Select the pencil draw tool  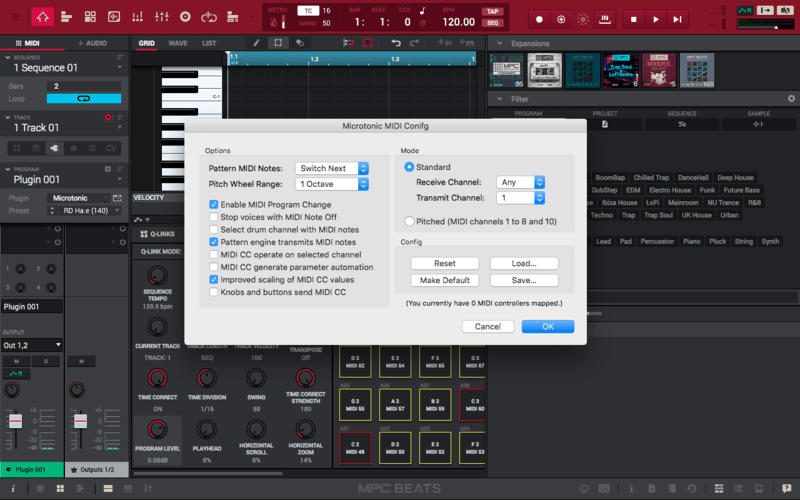[256, 43]
